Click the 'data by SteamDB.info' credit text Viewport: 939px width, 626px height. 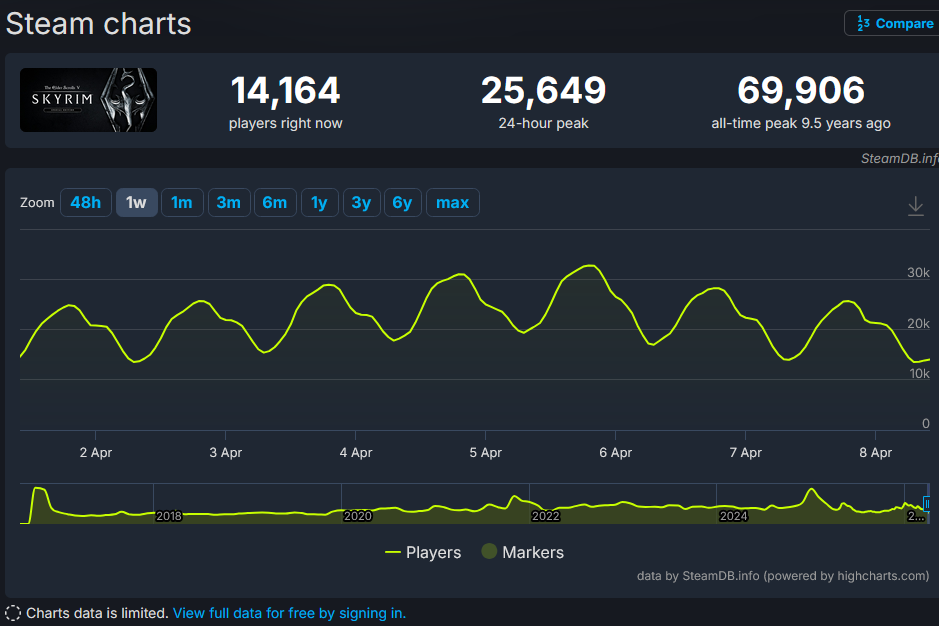pyautogui.click(x=783, y=576)
